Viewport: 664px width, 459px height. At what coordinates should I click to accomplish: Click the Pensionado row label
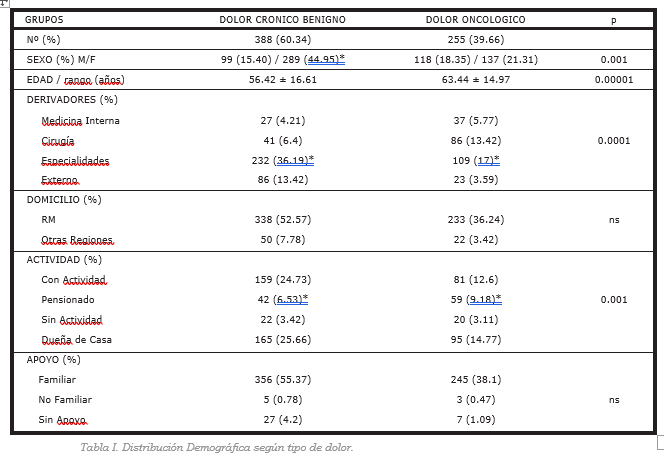click(x=68, y=300)
